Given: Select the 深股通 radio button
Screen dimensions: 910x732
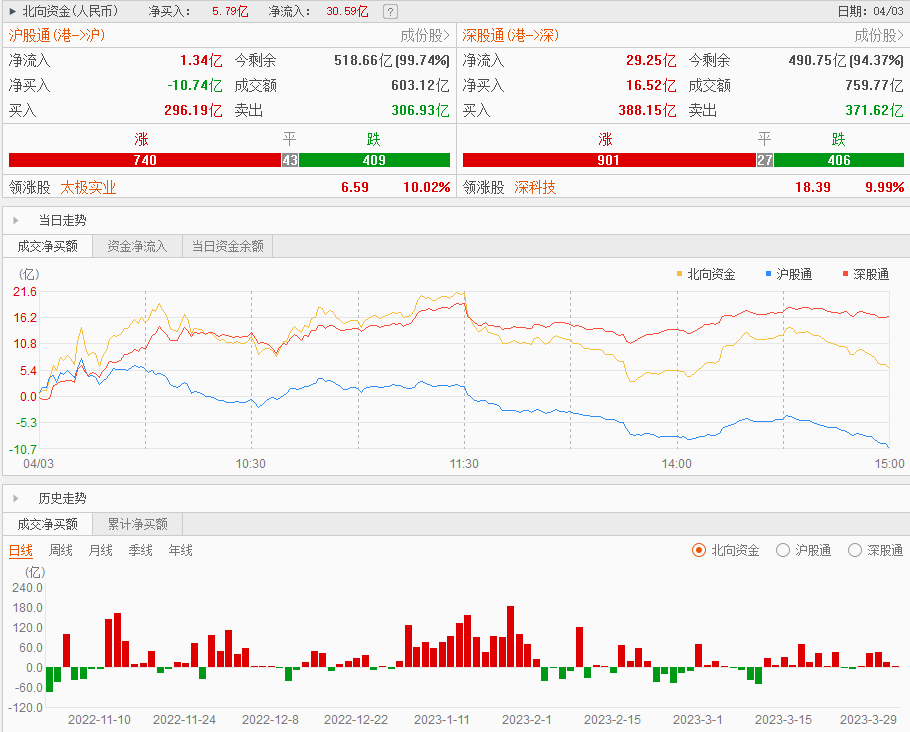Looking at the screenshot, I should coord(855,550).
